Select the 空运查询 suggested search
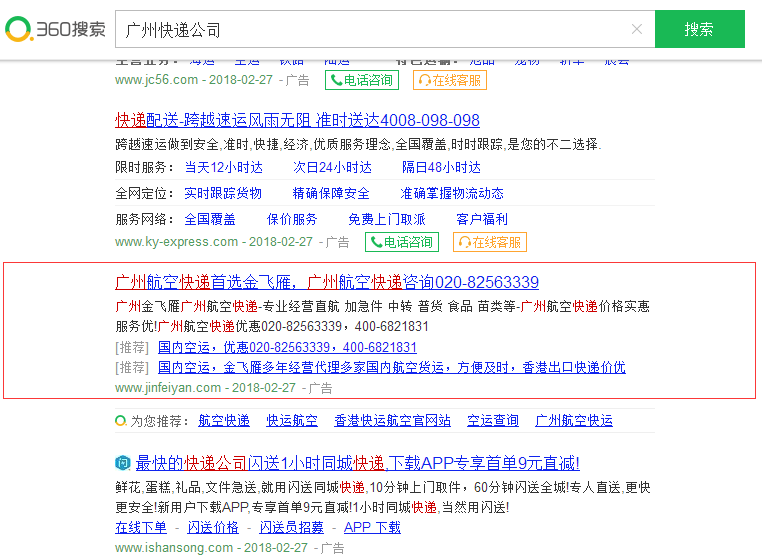This screenshot has width=762, height=559. (493, 421)
